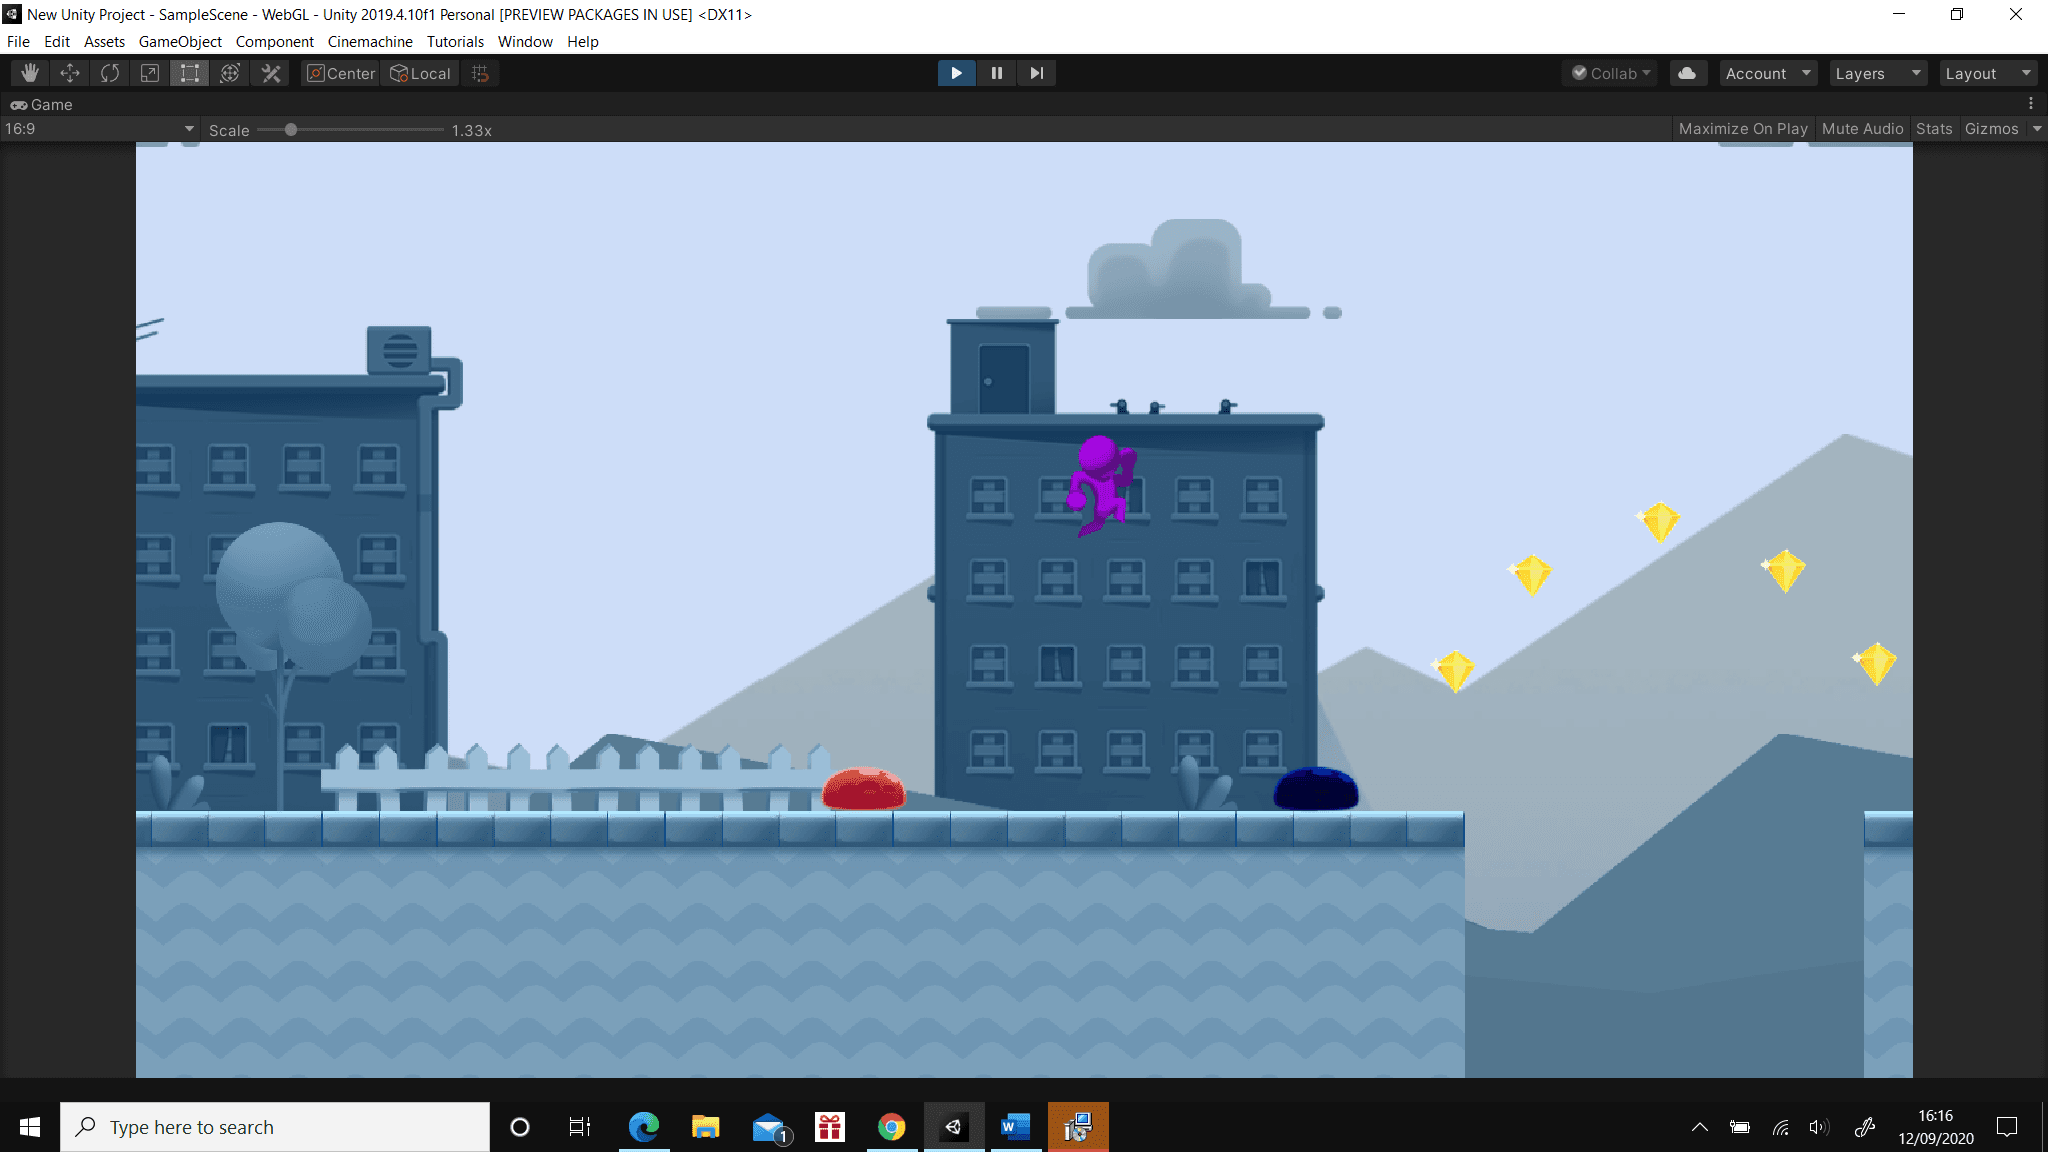Click the Scale slider handle
Image resolution: width=2048 pixels, height=1152 pixels.
coord(291,130)
